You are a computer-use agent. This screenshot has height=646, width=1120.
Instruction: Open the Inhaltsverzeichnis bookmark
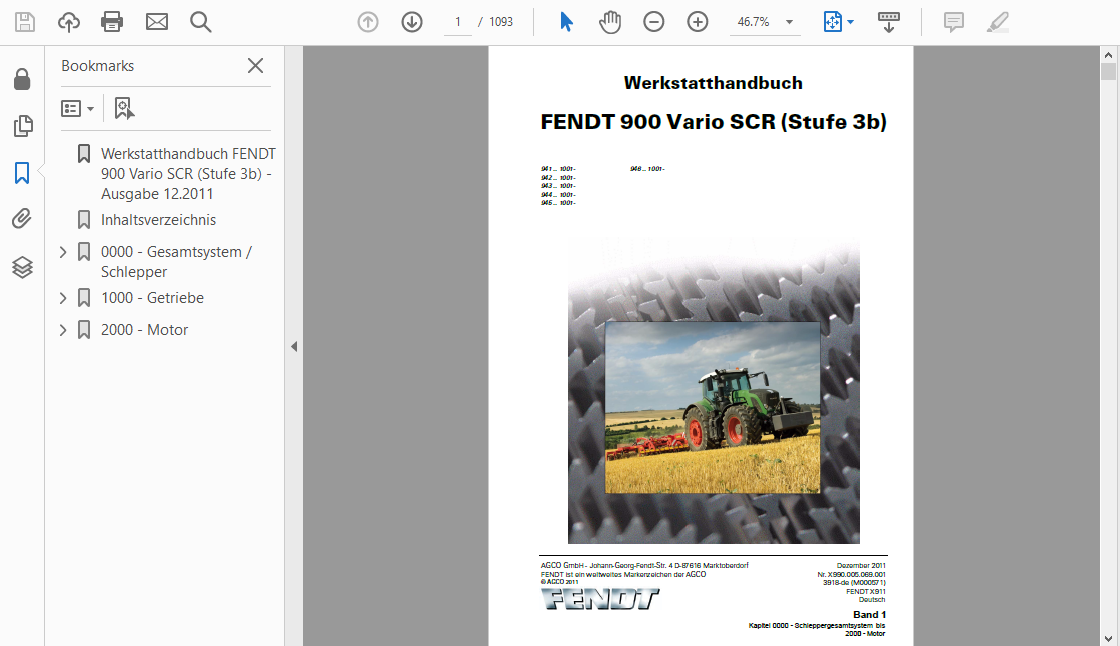tap(159, 220)
